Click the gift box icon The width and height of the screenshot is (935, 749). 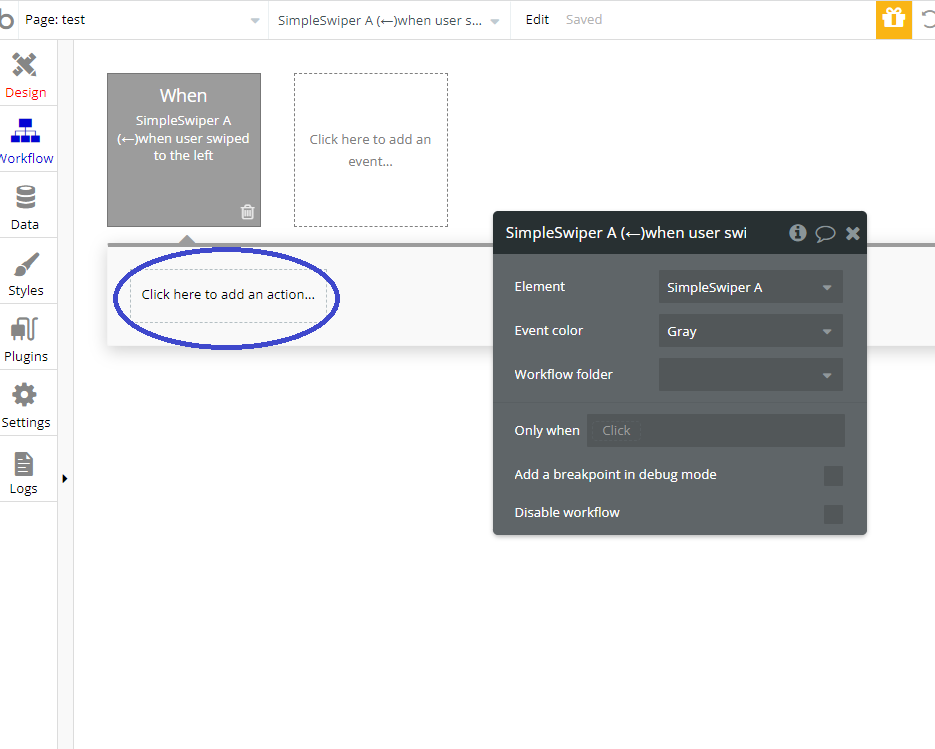893,19
